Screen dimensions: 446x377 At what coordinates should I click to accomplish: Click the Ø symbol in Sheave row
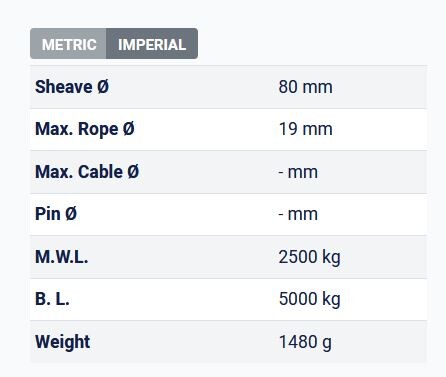pyautogui.click(x=103, y=87)
